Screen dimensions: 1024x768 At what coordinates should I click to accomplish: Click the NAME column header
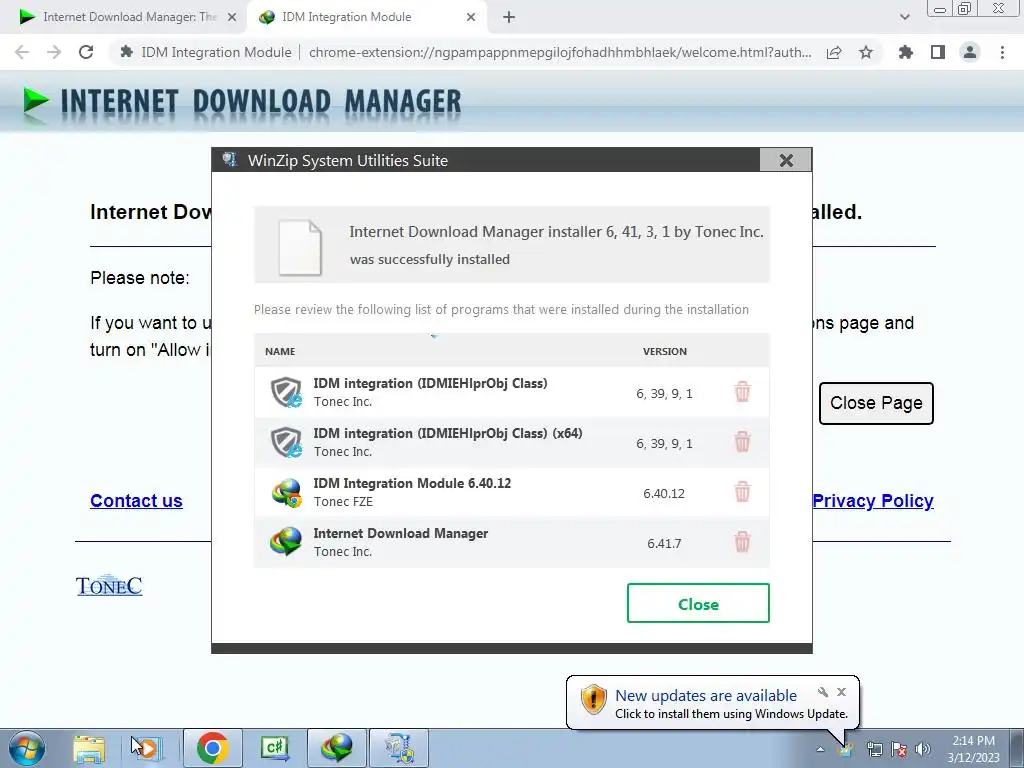click(x=280, y=351)
